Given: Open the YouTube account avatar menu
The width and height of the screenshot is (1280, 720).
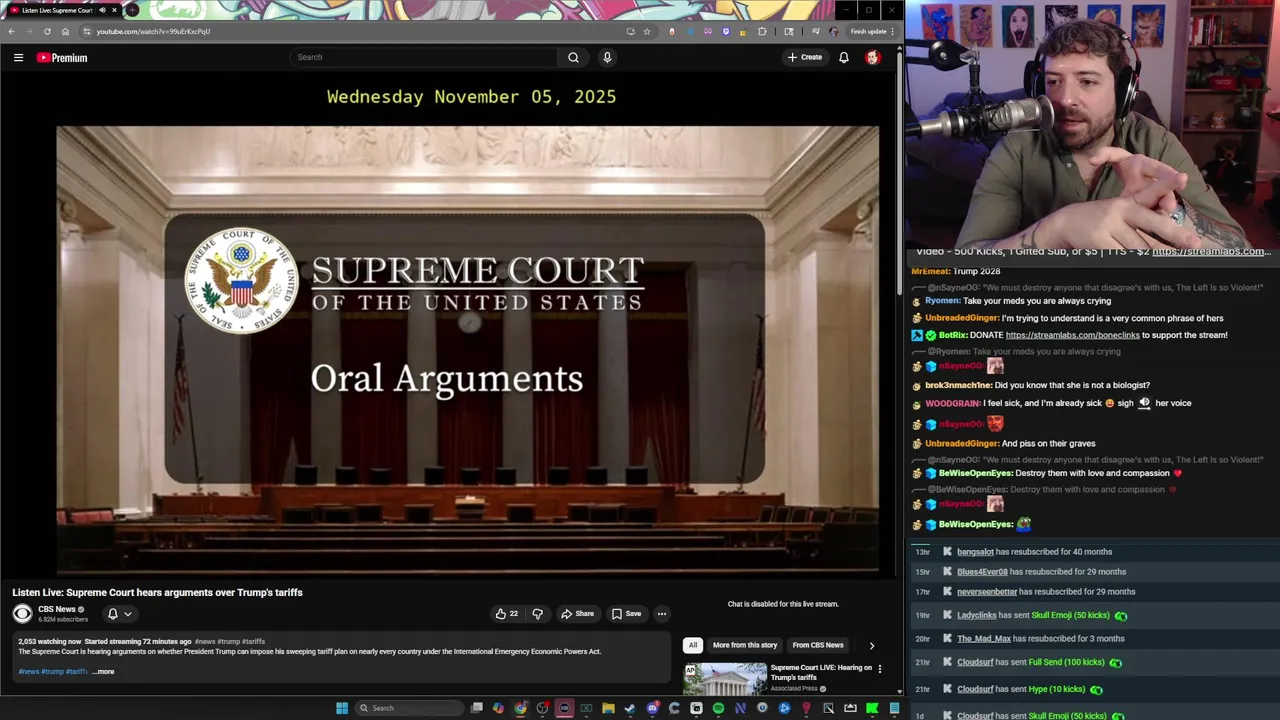Looking at the screenshot, I should point(872,57).
